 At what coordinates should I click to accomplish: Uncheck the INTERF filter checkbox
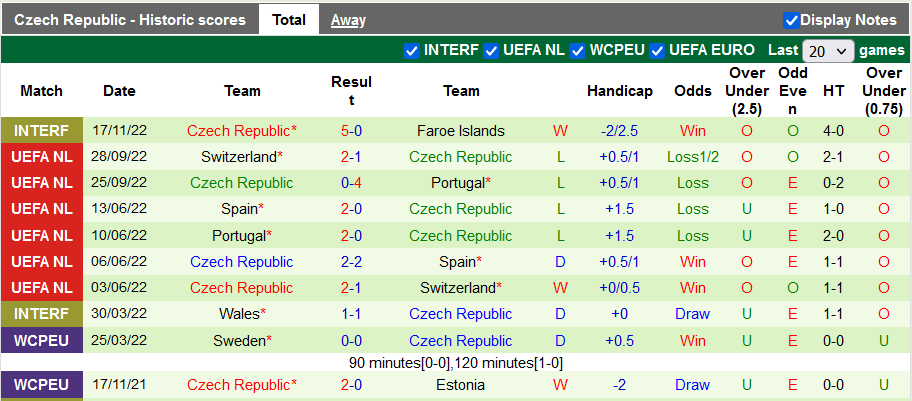(411, 50)
